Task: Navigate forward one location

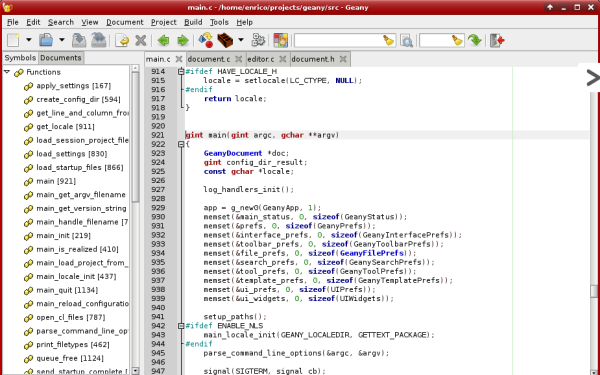Action: pos(183,40)
